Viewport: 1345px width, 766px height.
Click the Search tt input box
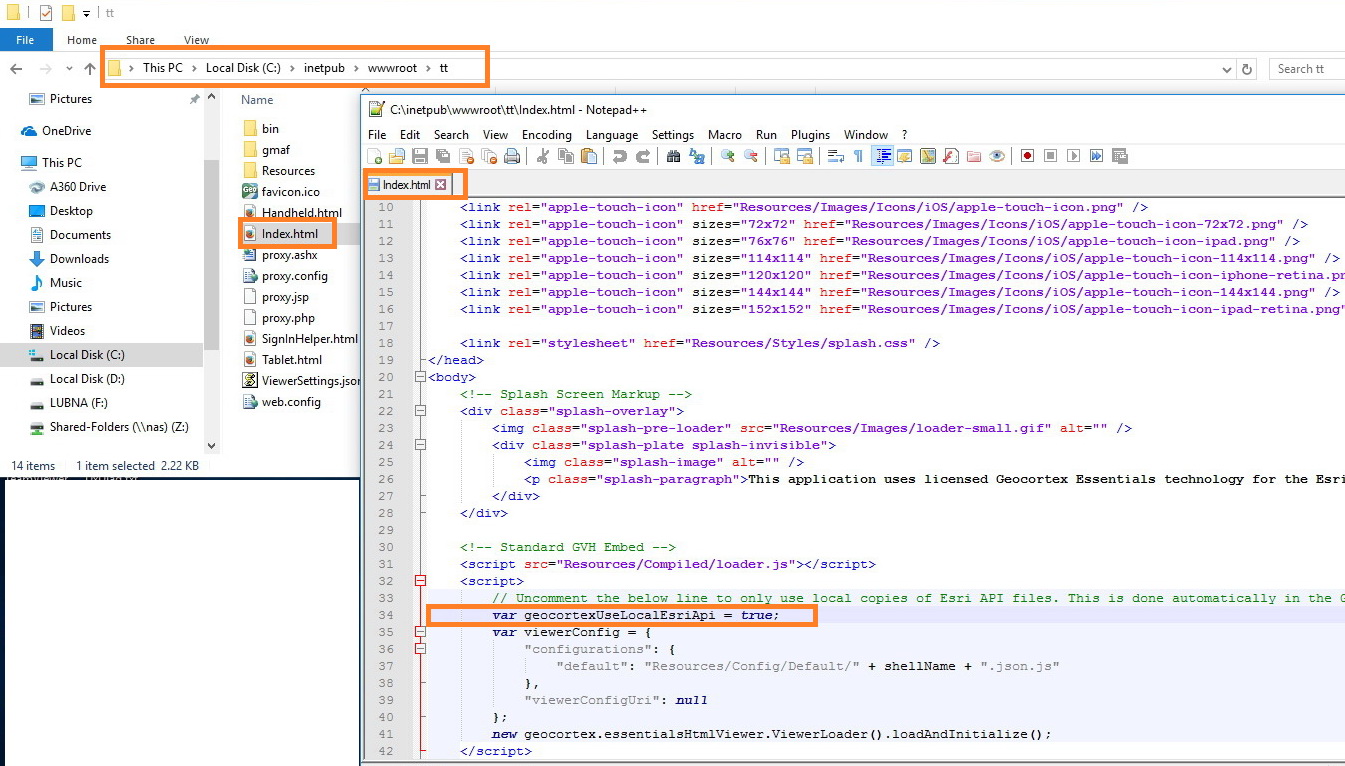coord(1307,69)
